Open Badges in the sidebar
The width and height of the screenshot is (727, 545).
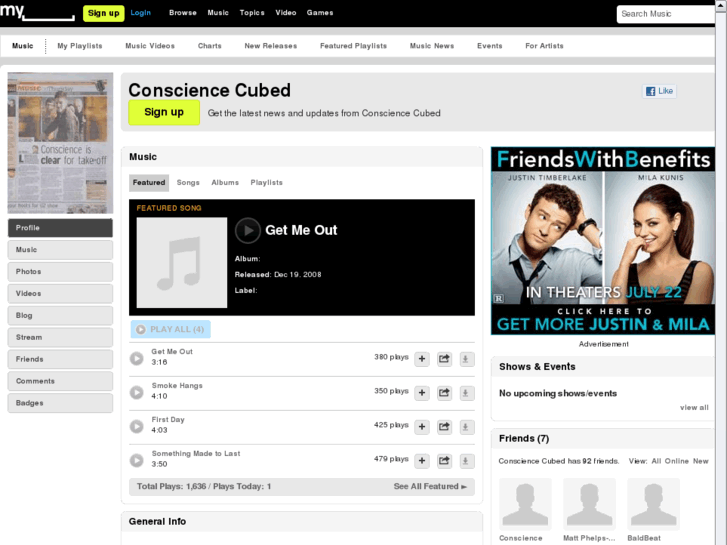click(60, 403)
